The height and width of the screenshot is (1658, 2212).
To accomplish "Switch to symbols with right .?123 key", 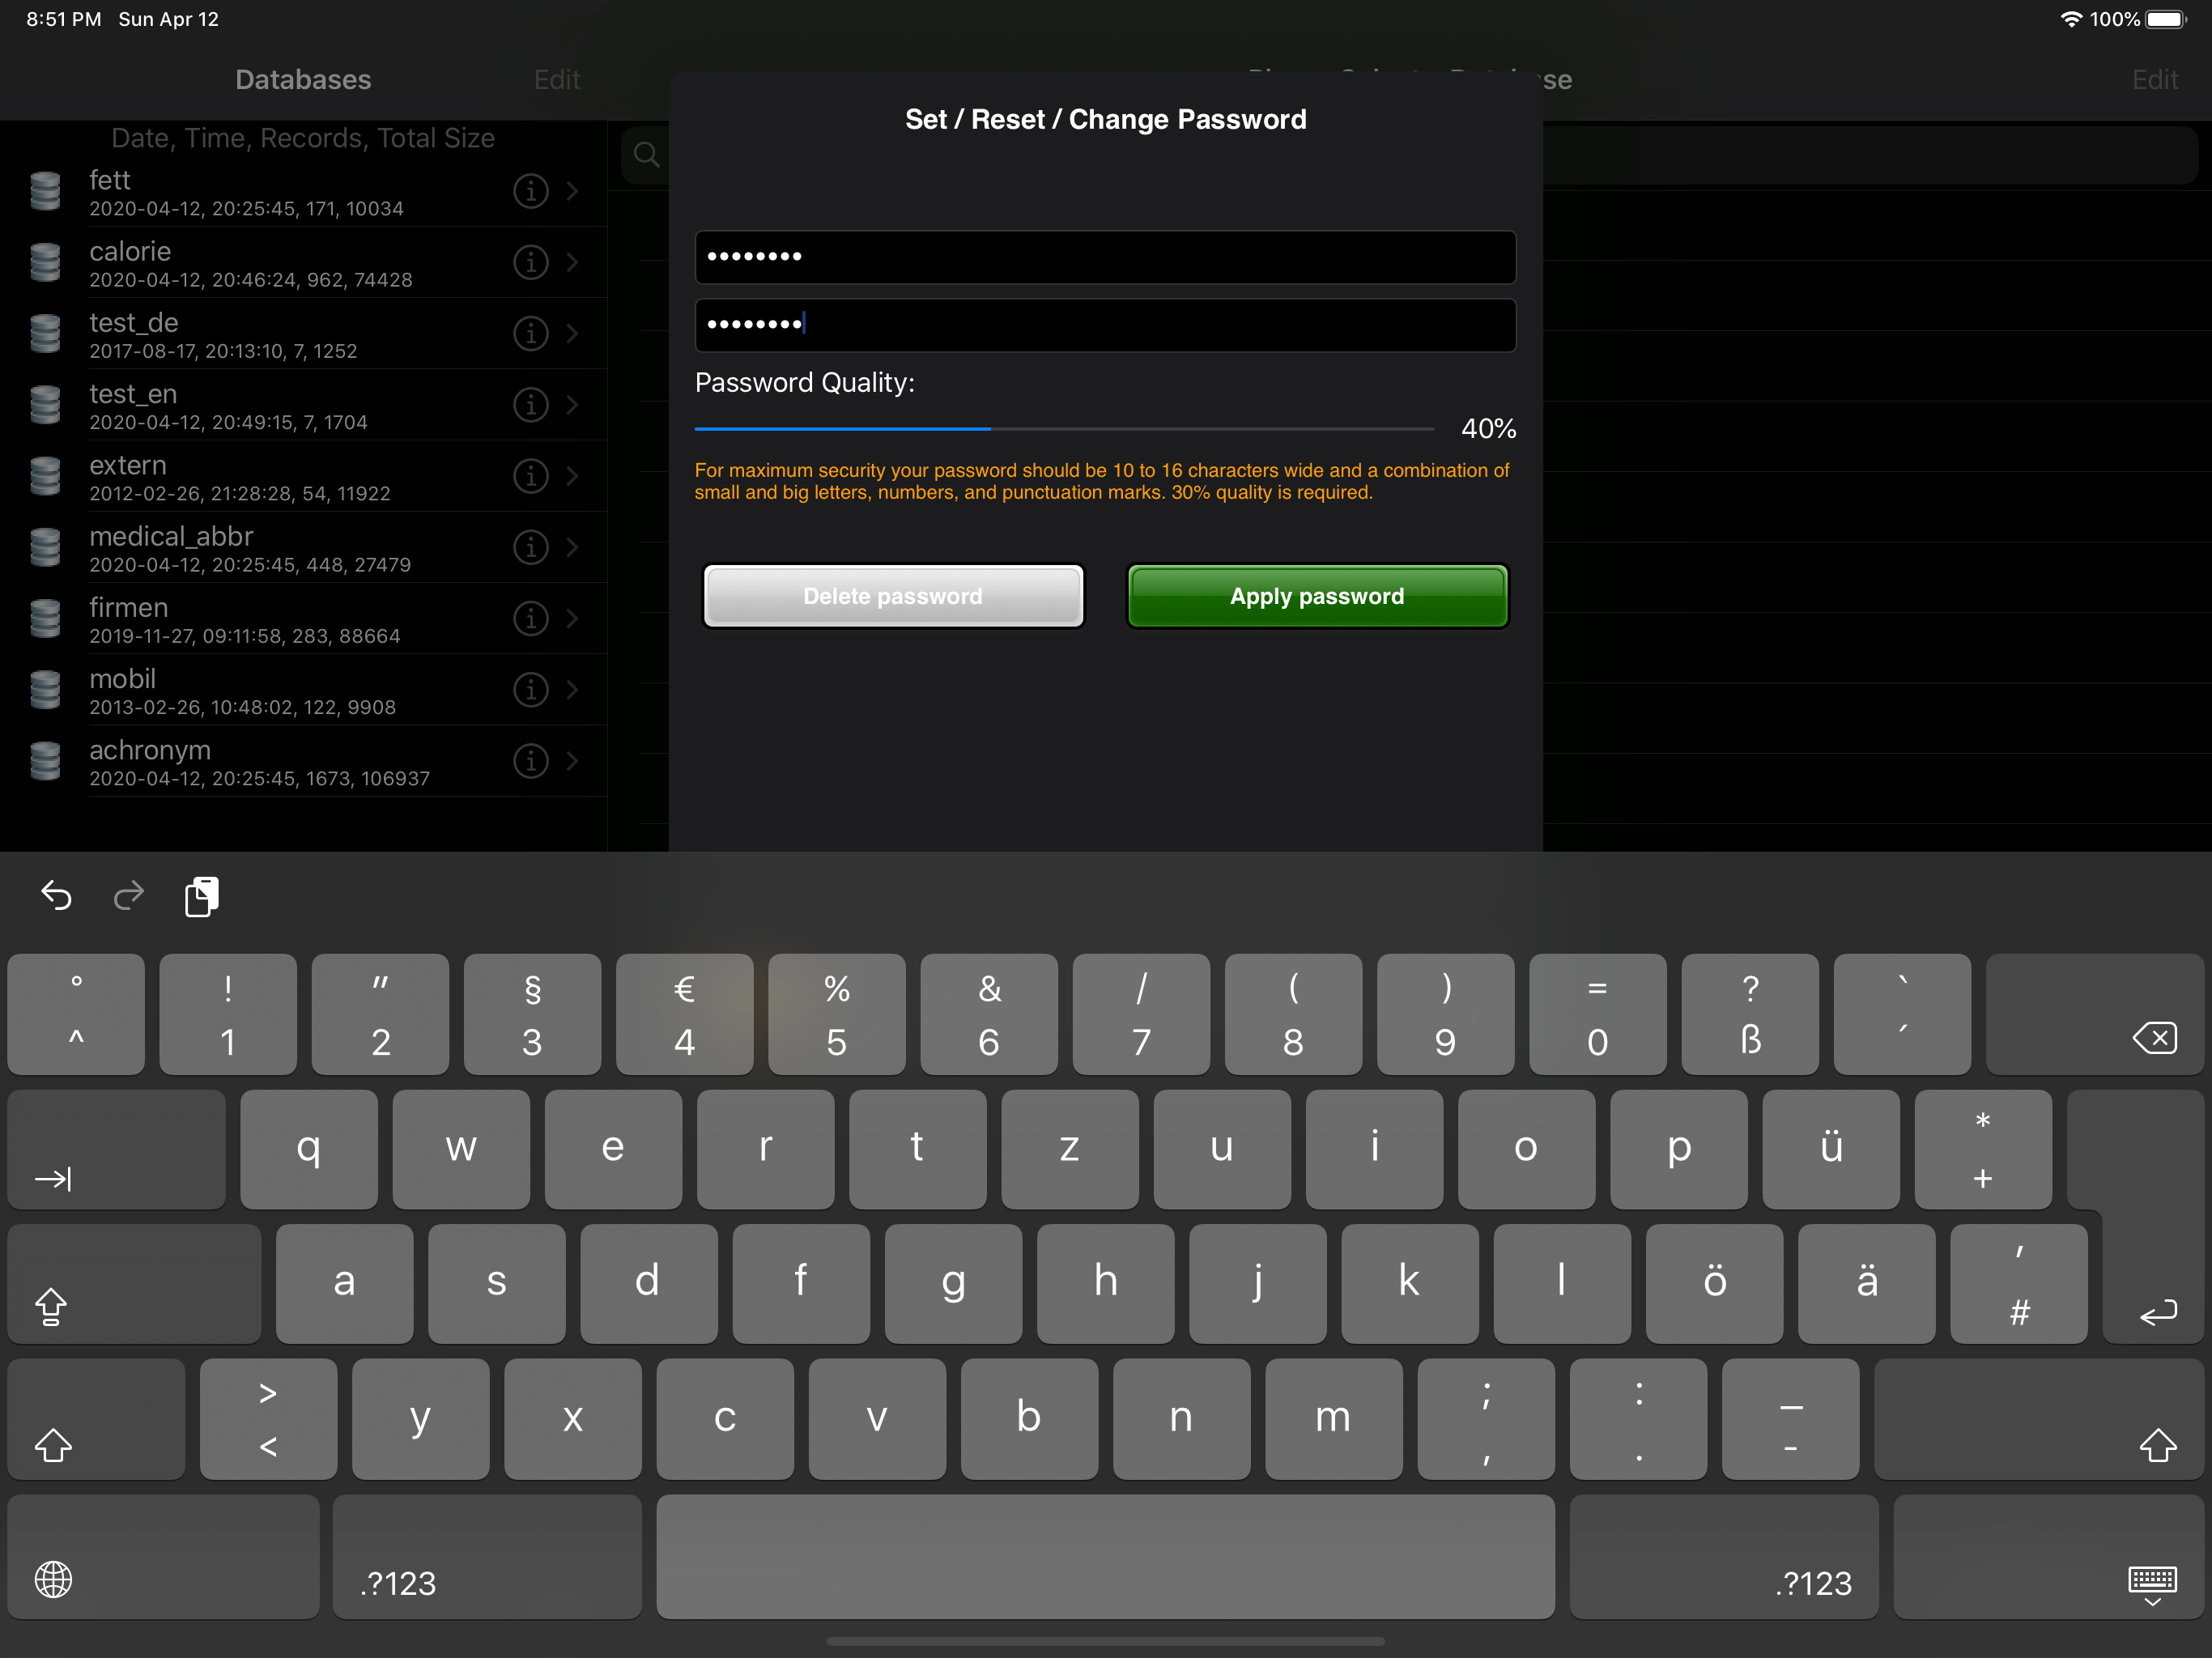I will (1724, 1556).
